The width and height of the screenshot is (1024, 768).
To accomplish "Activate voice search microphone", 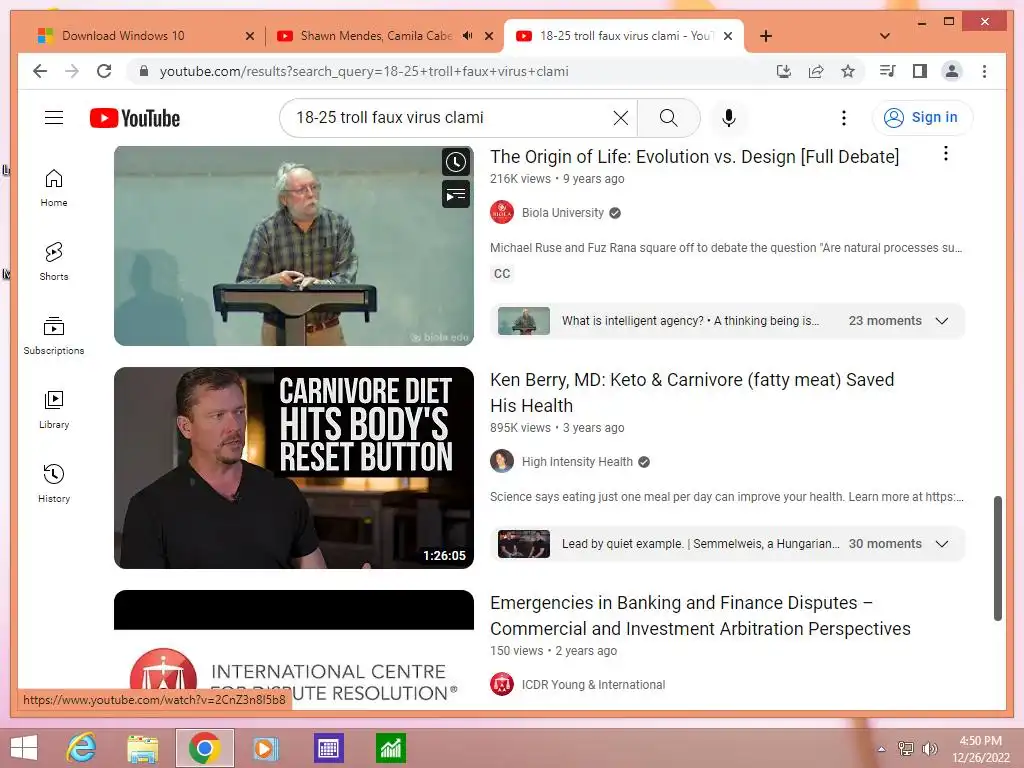I will [729, 118].
